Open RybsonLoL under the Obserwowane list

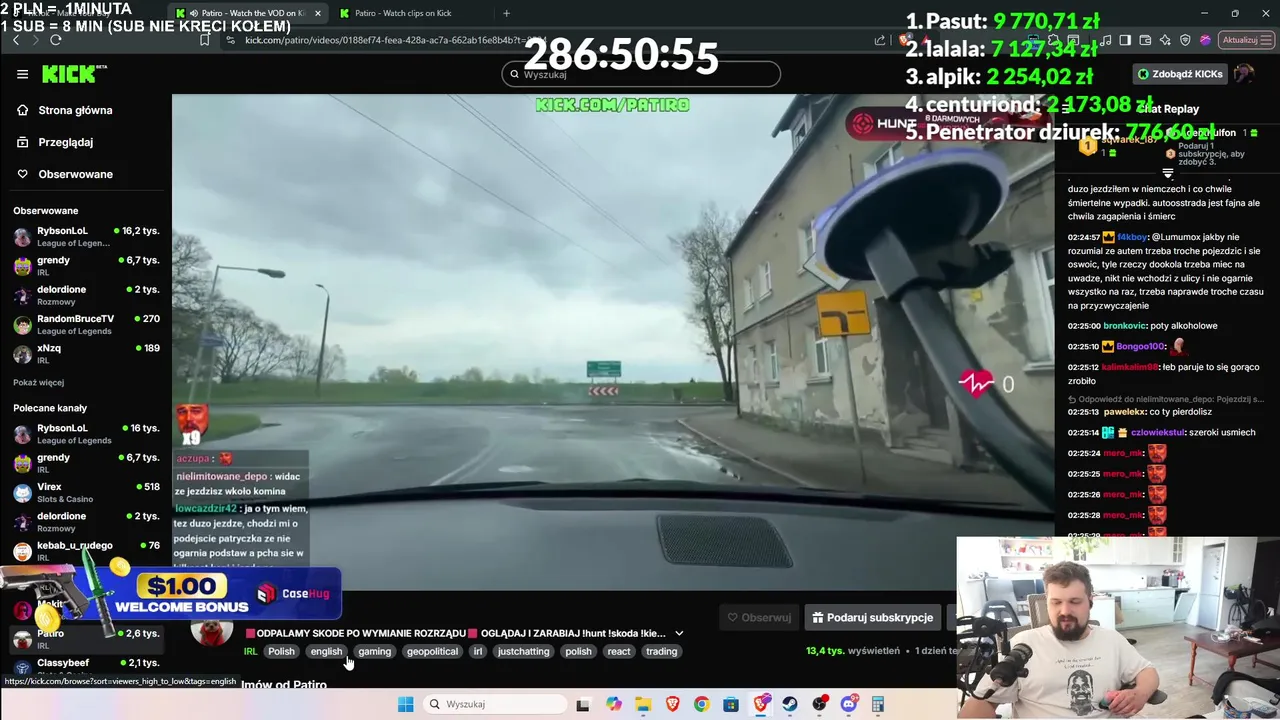click(86, 236)
